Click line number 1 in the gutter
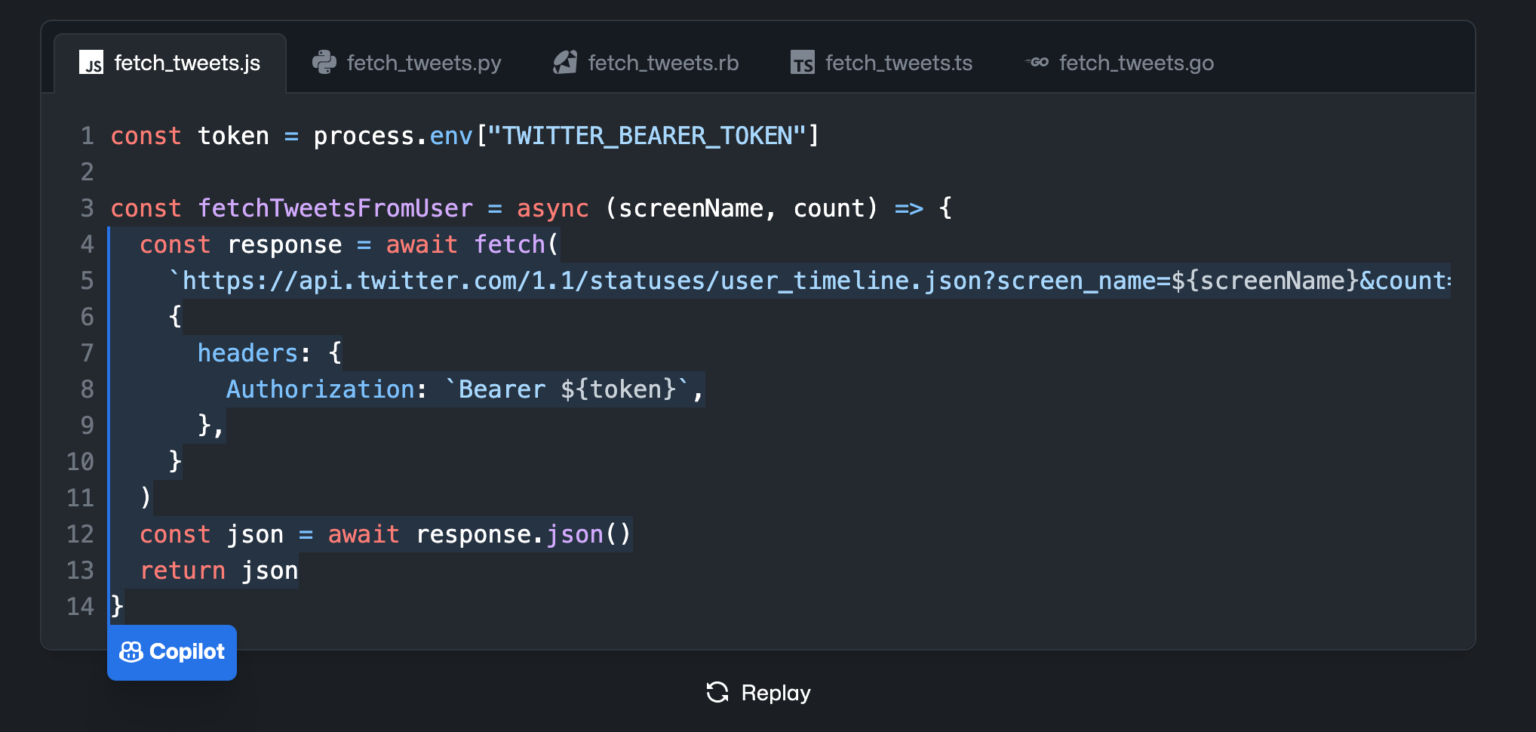The image size is (1536, 732). (x=87, y=136)
